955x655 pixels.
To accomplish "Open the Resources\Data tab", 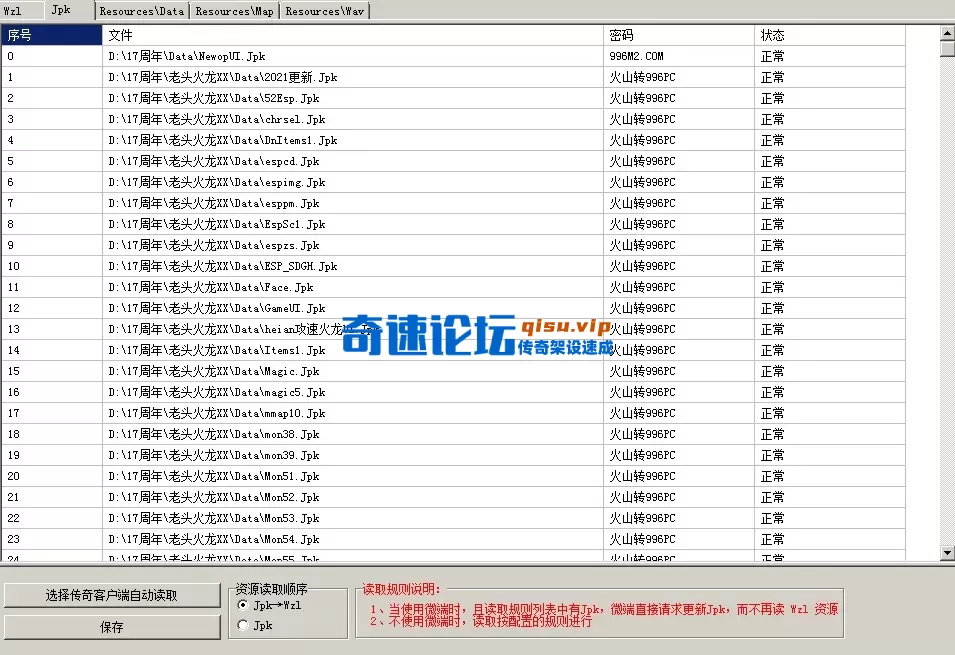I will [x=141, y=10].
